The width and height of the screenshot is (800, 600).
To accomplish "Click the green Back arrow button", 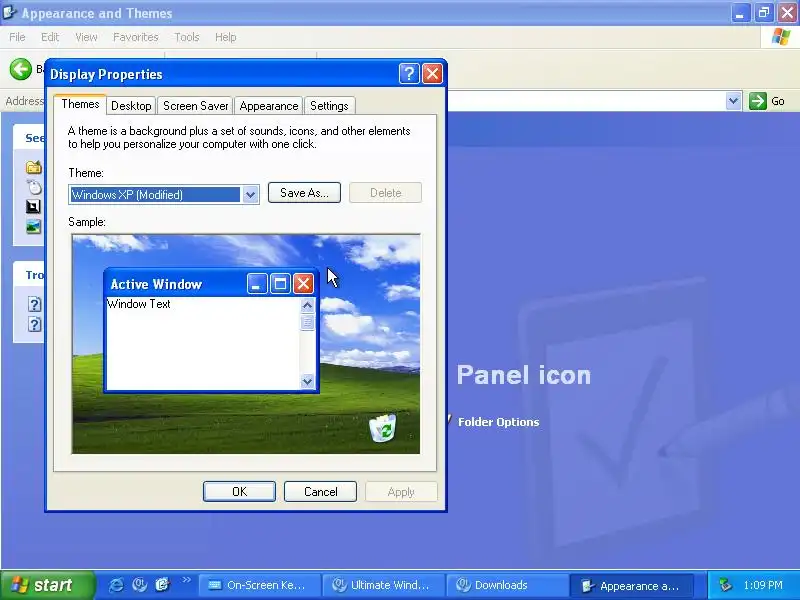I will 21,69.
